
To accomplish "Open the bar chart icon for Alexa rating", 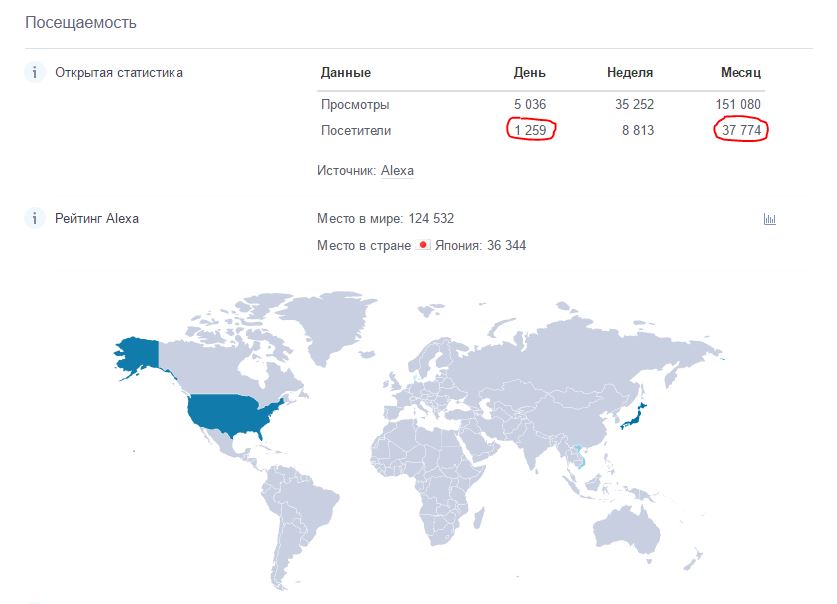I will [769, 219].
